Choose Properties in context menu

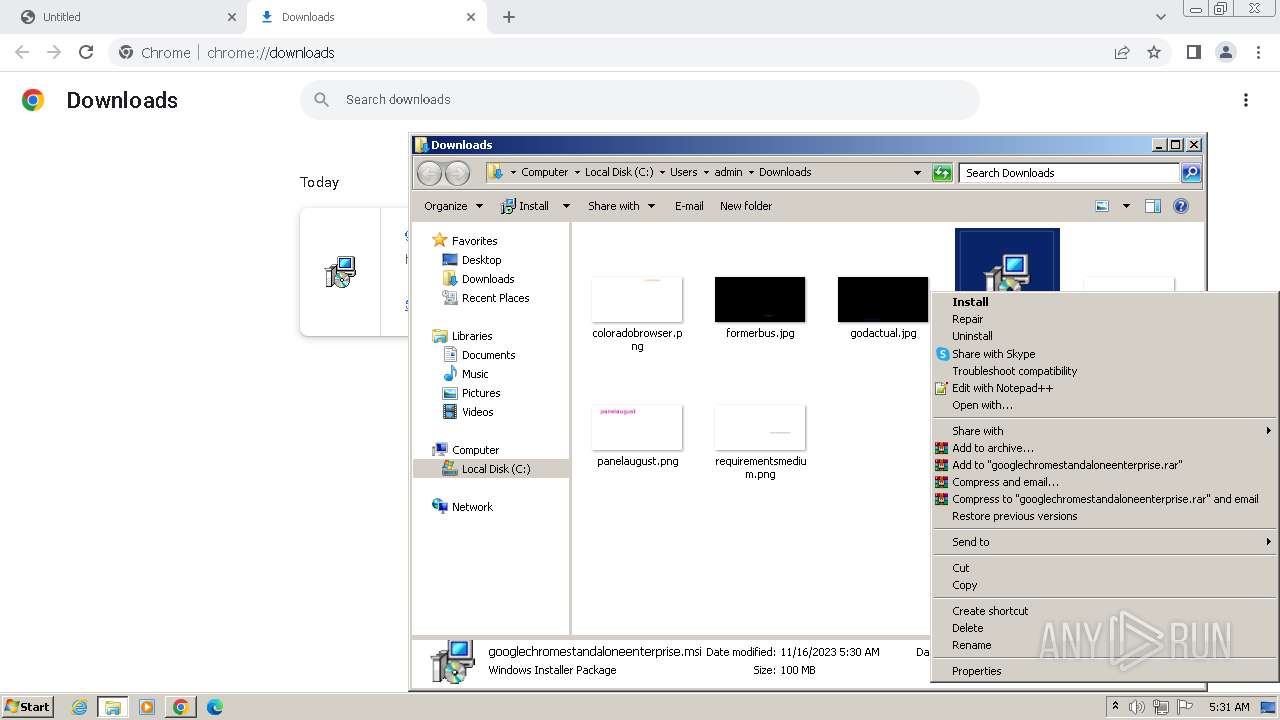coord(1105,671)
